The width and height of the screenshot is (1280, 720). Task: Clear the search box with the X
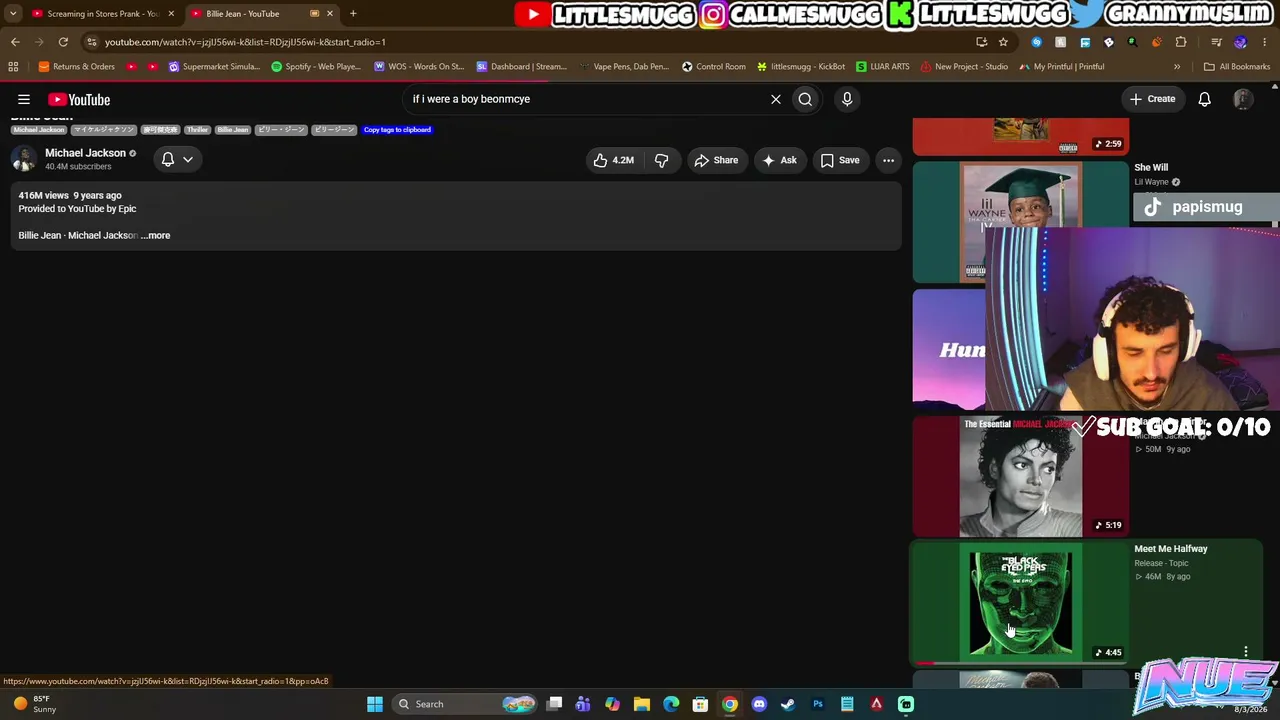(x=776, y=99)
